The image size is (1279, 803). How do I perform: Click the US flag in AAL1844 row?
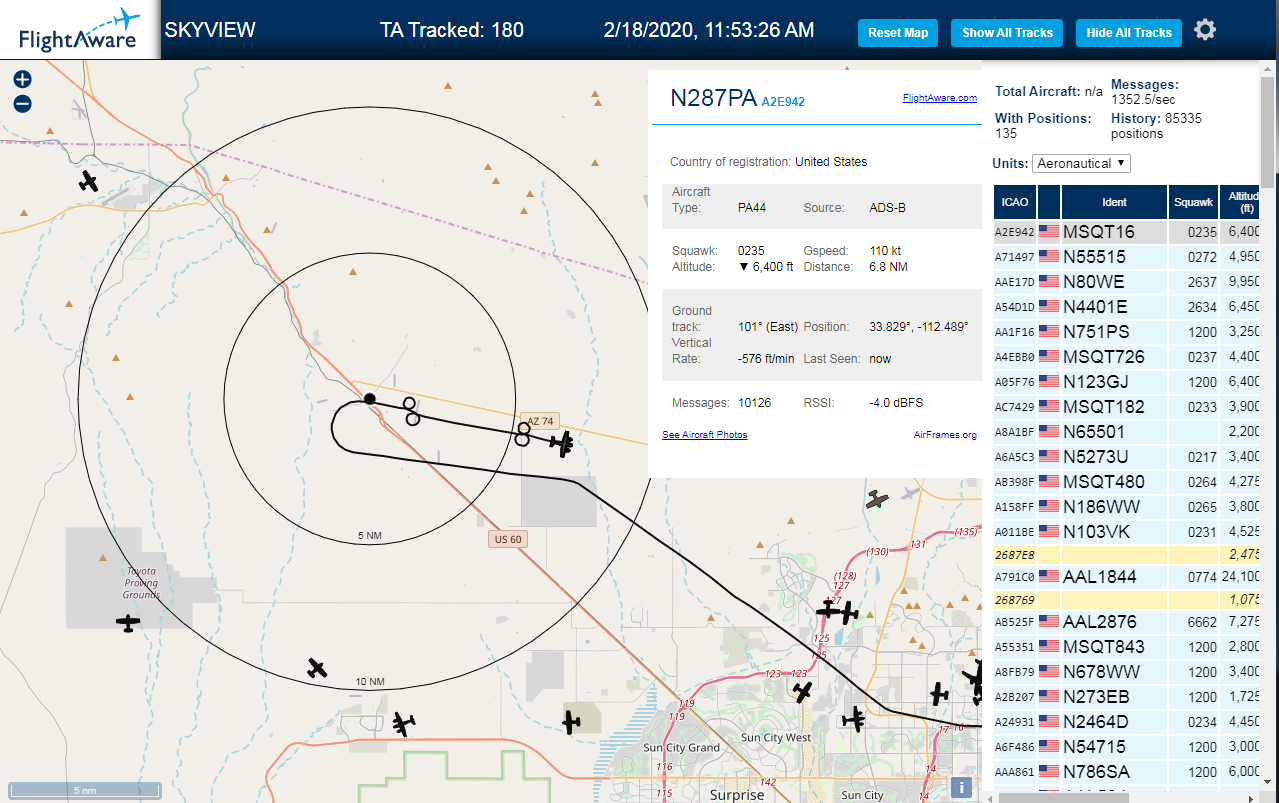click(x=1049, y=577)
